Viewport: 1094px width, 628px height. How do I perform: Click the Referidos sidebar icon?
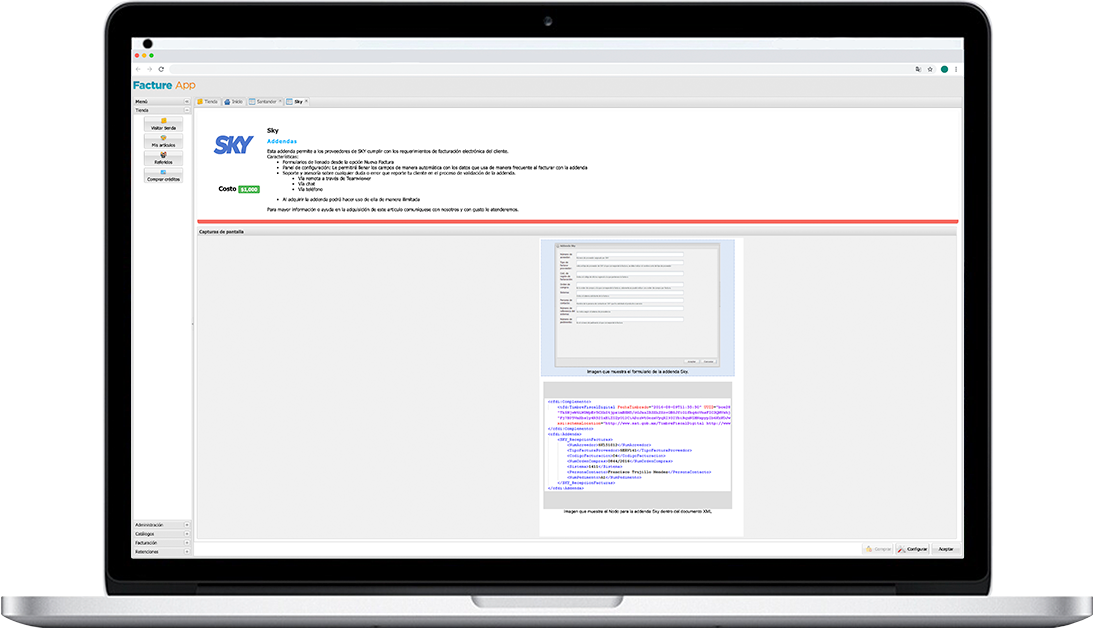click(x=163, y=157)
